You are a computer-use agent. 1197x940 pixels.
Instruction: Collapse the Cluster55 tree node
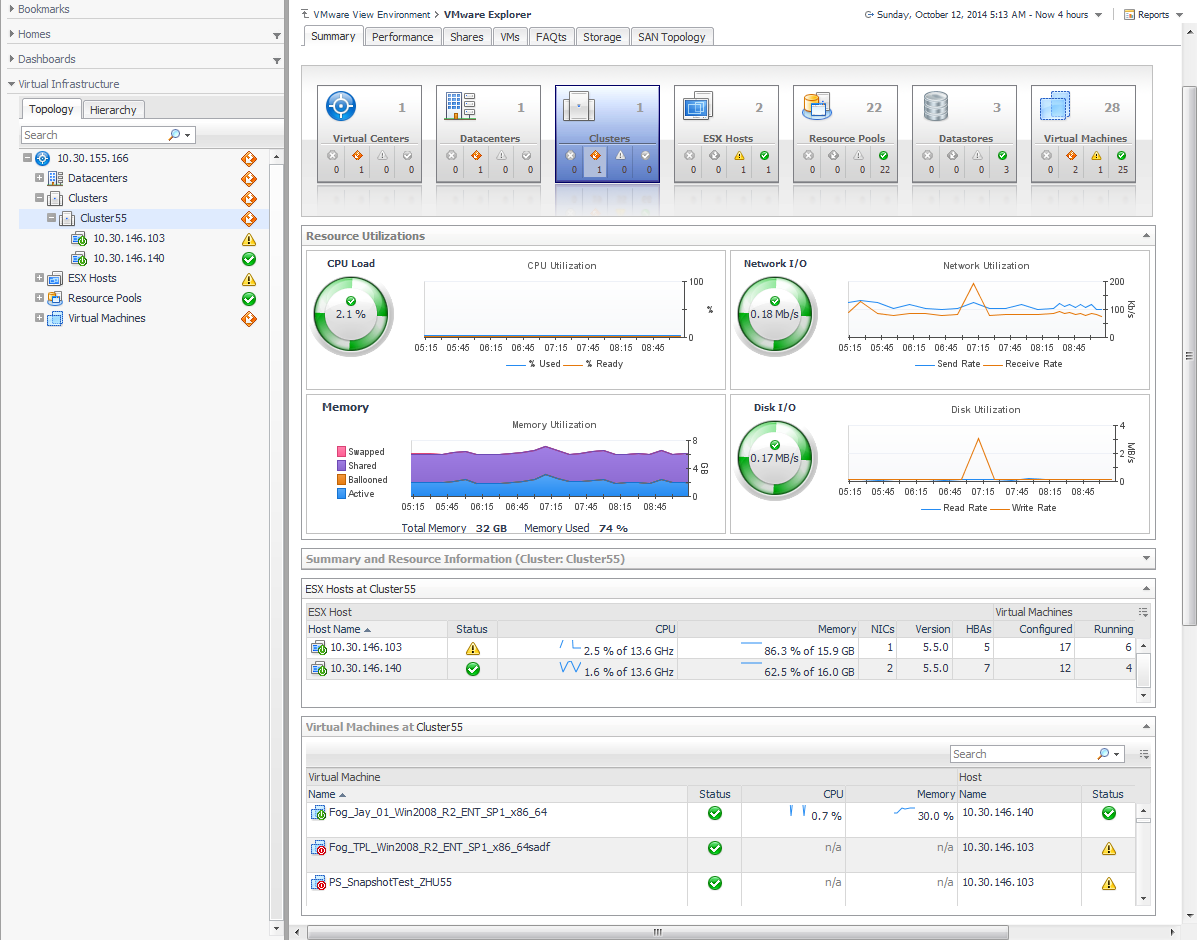[x=51, y=218]
